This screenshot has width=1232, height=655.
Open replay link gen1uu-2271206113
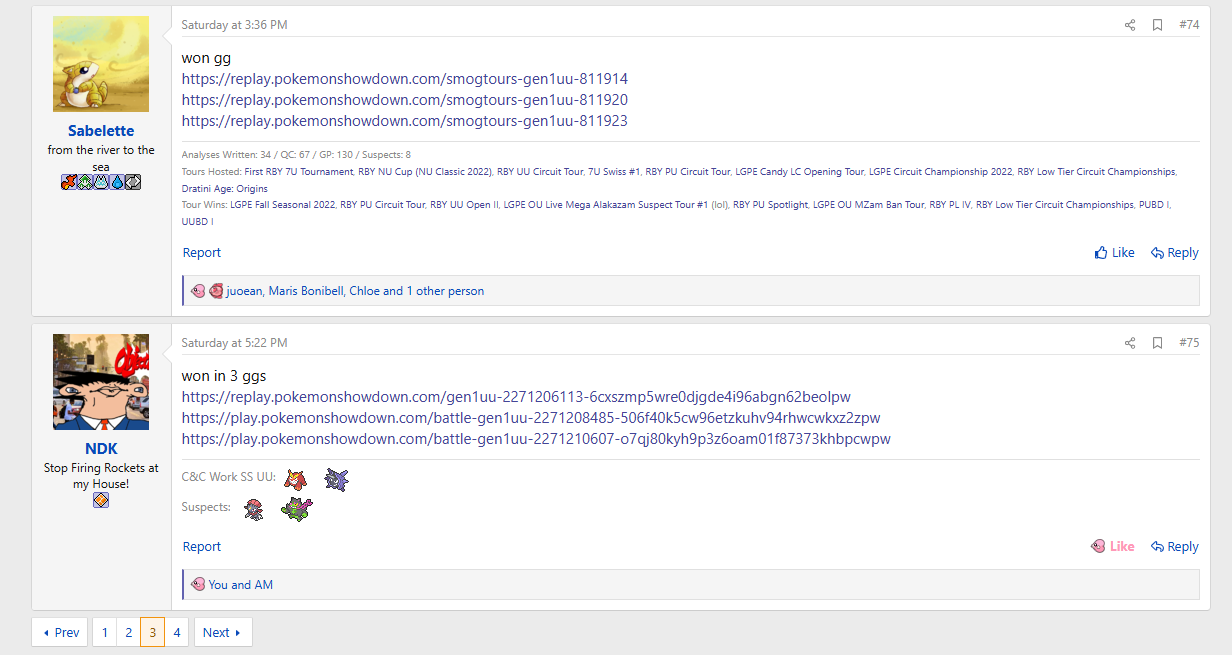point(516,397)
